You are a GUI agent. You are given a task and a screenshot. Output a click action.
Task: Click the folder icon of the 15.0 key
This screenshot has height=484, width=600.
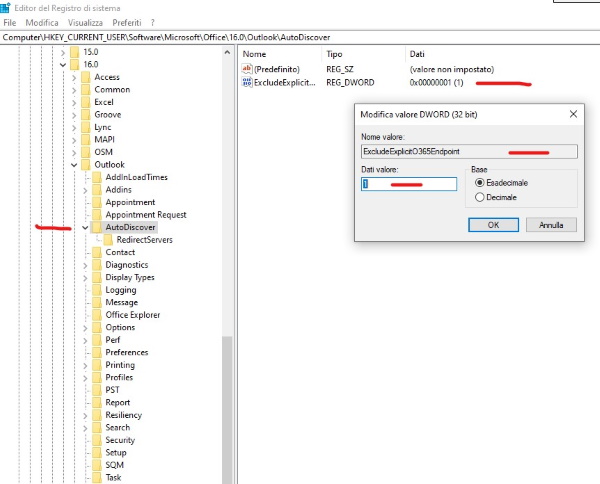click(75, 52)
